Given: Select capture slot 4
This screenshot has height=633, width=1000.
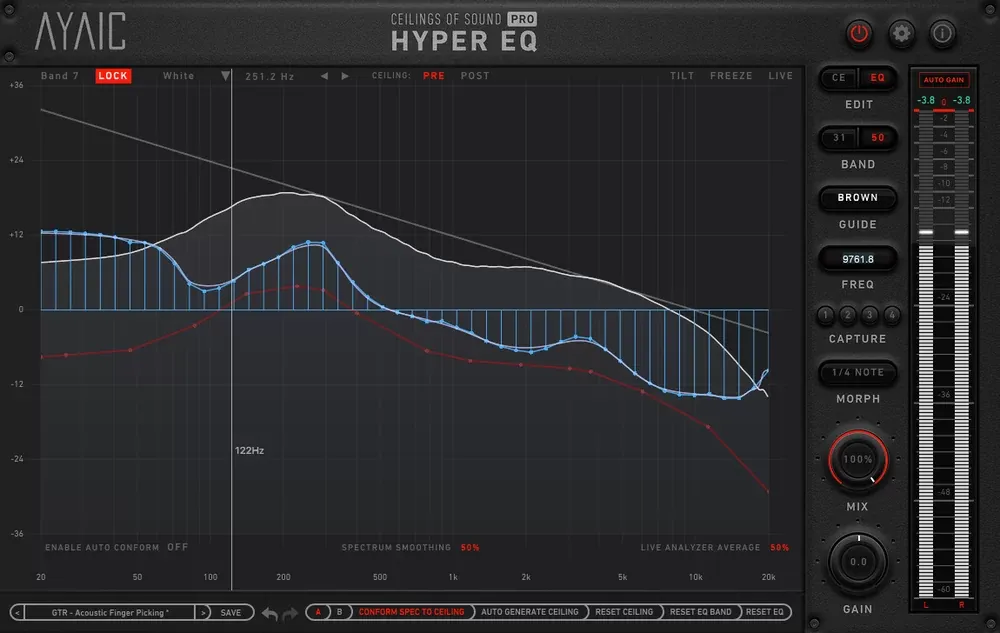Looking at the screenshot, I should tap(892, 315).
